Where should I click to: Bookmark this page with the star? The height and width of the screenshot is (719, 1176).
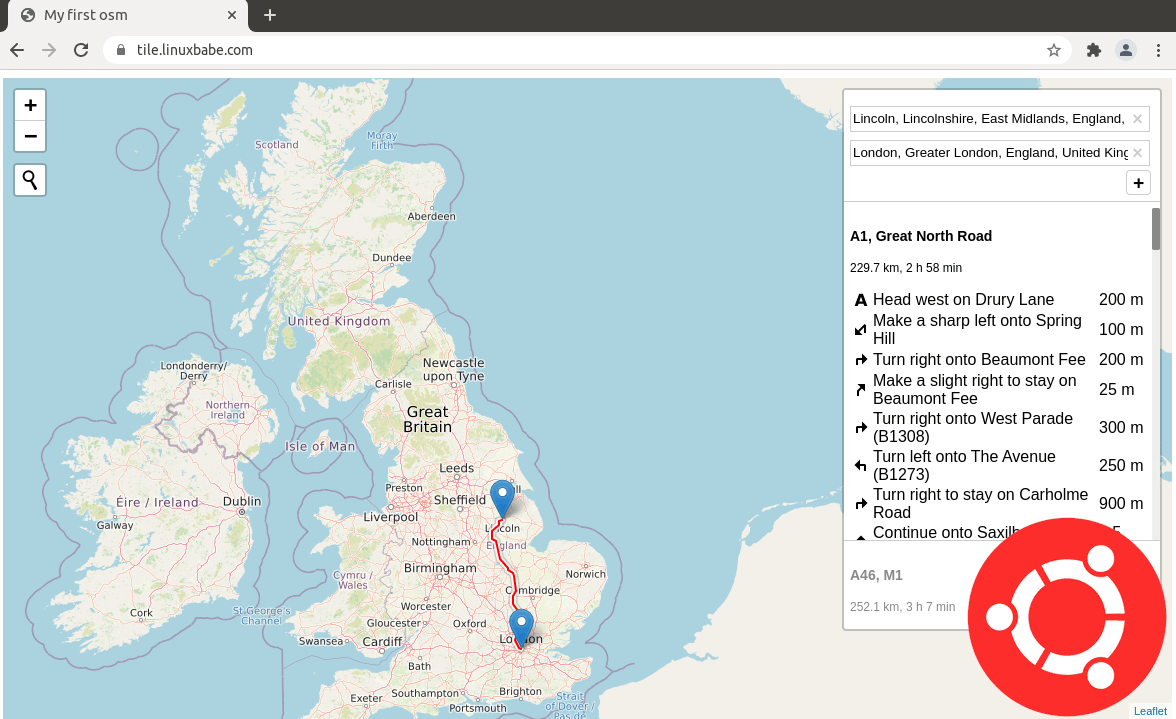click(x=1053, y=50)
